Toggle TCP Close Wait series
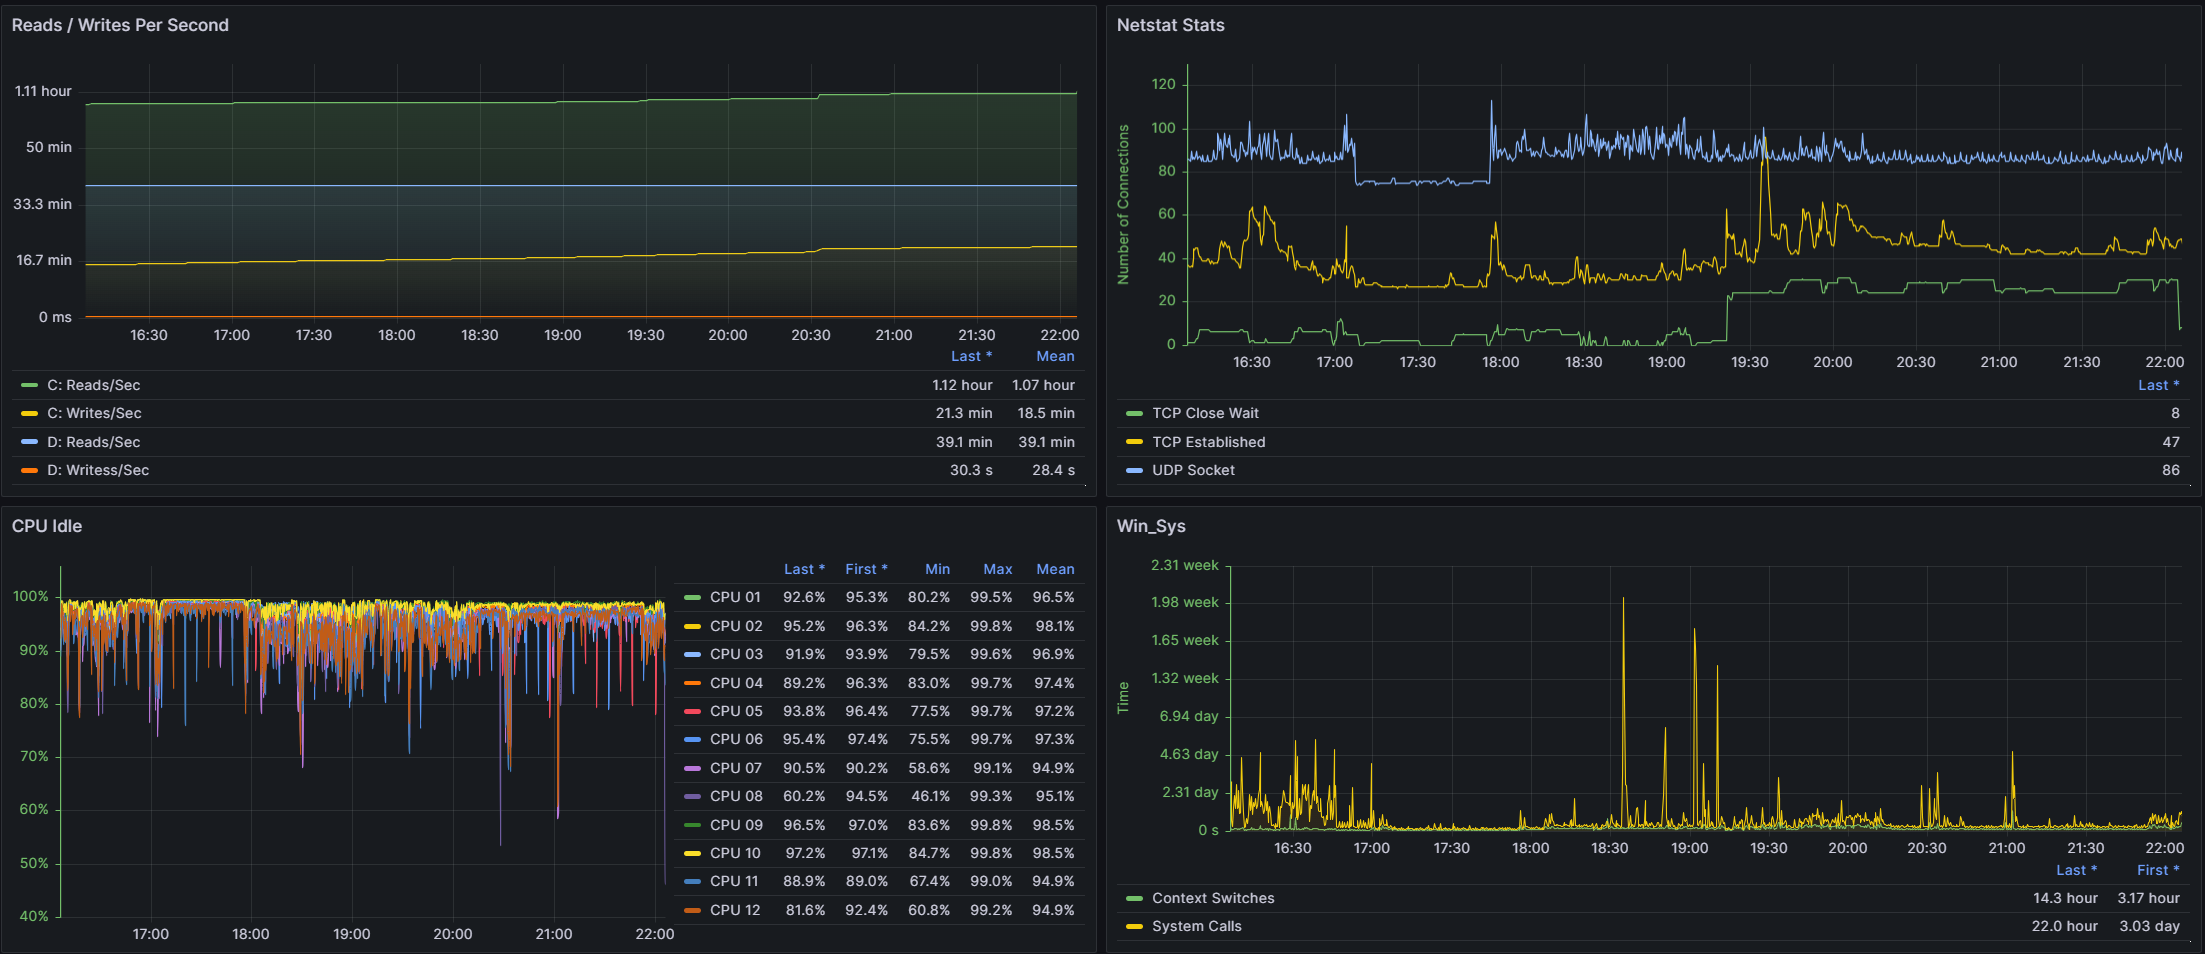The width and height of the screenshot is (2205, 954). coord(1205,413)
